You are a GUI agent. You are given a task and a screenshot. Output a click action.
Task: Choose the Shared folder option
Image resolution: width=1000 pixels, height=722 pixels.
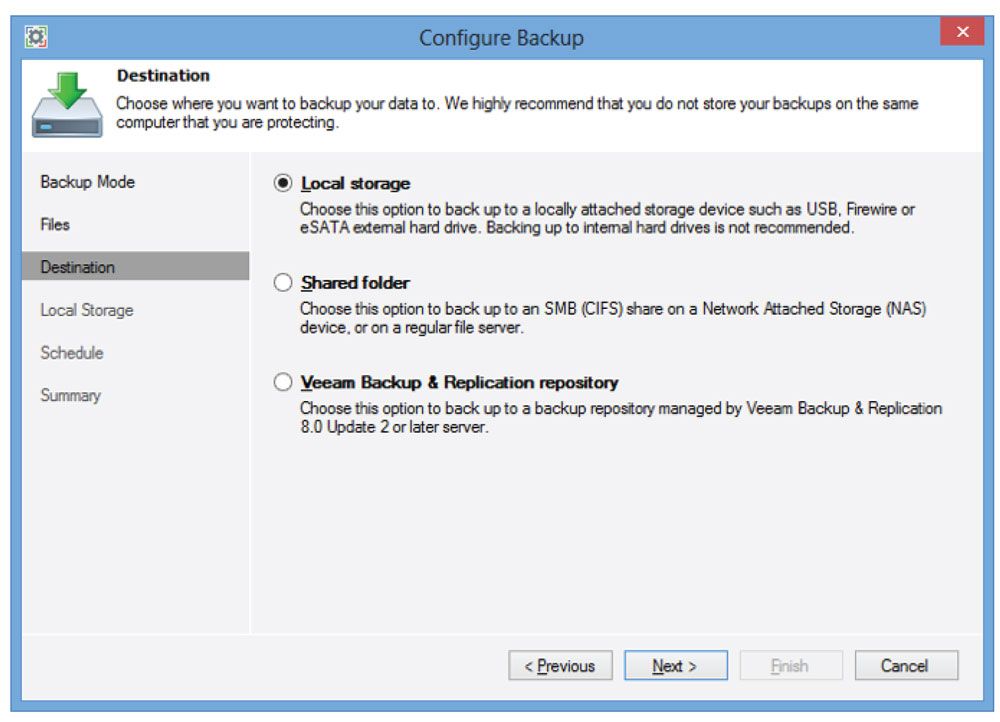(283, 283)
